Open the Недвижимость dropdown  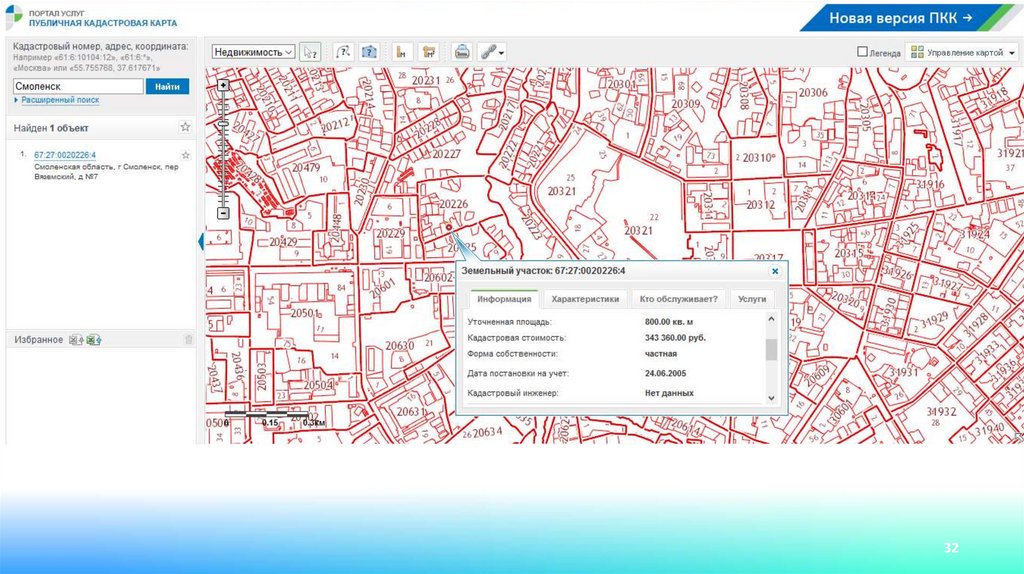[x=253, y=51]
